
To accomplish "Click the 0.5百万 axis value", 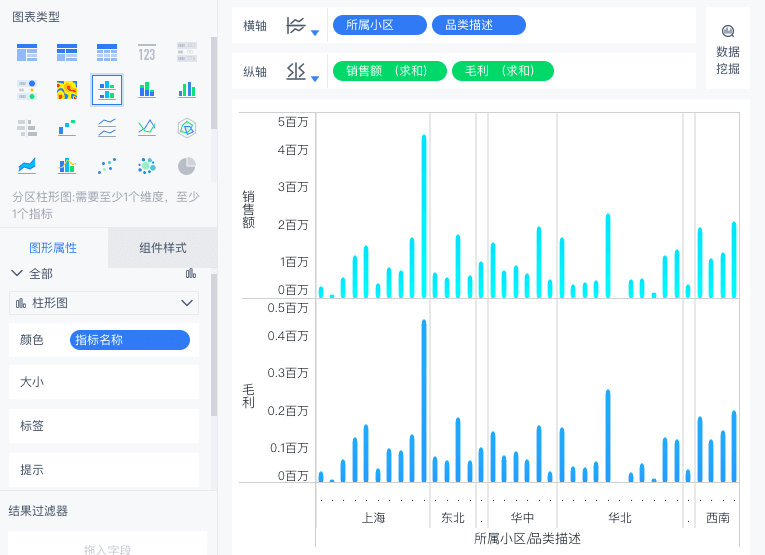I will (288, 308).
